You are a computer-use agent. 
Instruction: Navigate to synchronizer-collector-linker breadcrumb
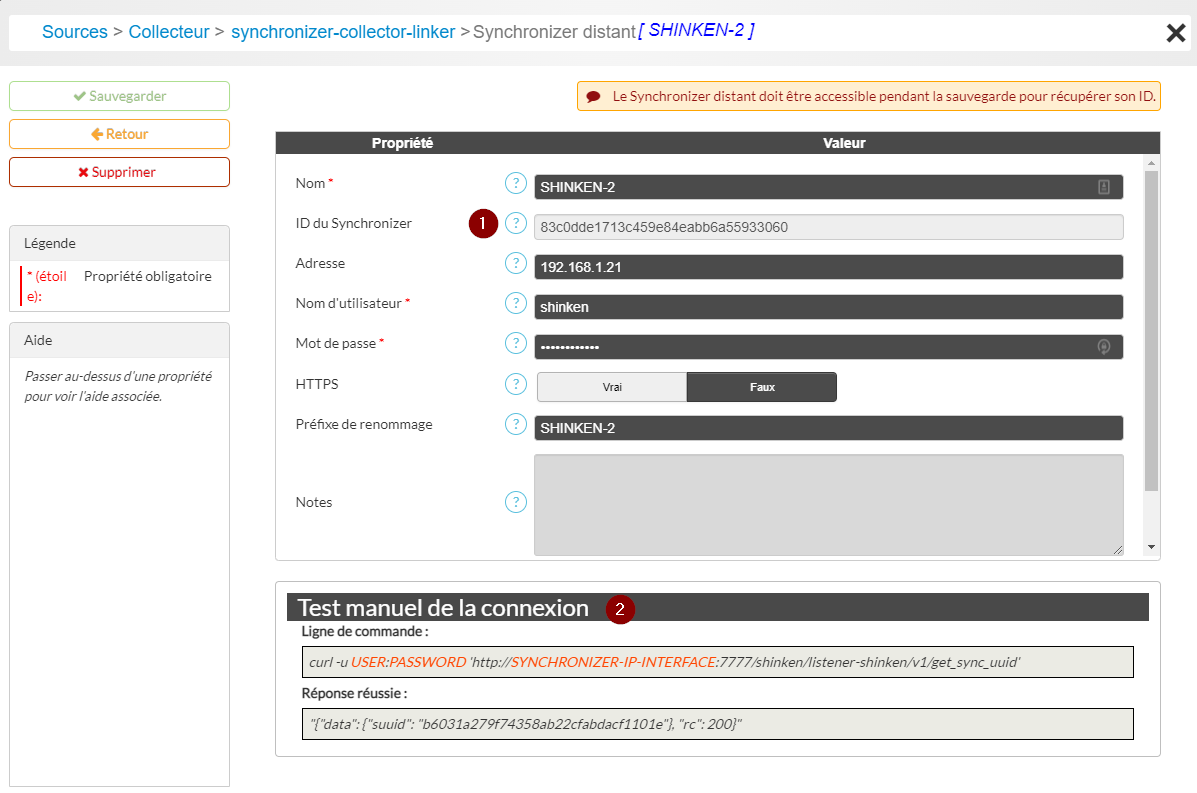343,32
